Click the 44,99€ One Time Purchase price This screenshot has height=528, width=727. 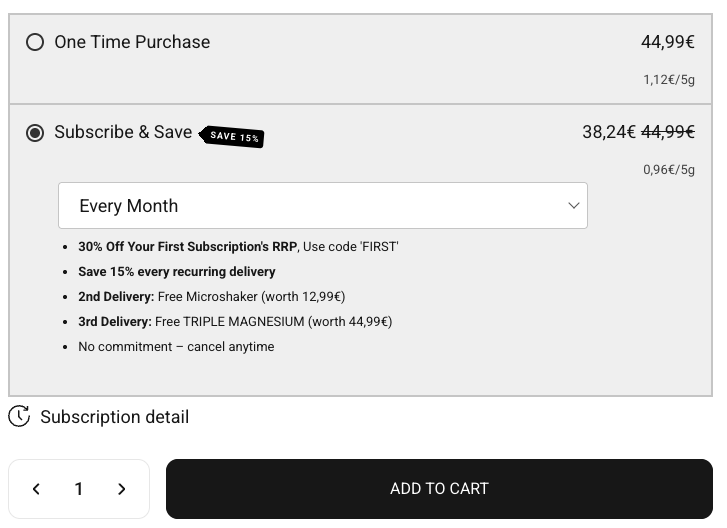[668, 42]
